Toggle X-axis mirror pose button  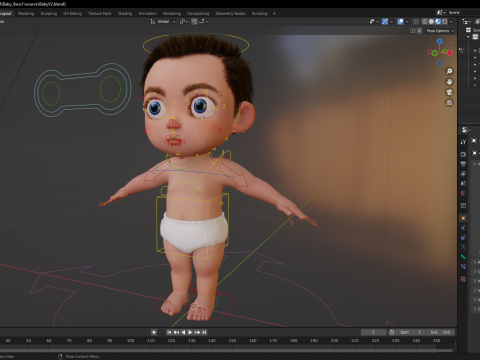point(419,31)
